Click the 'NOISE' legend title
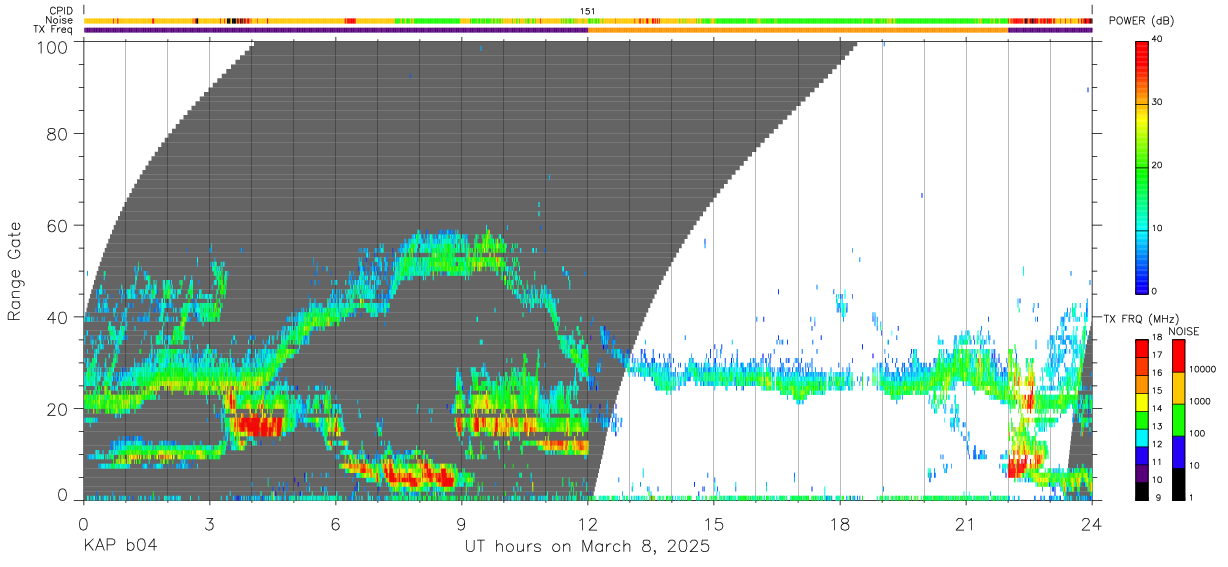This screenshot has height=567, width=1228. (1184, 331)
